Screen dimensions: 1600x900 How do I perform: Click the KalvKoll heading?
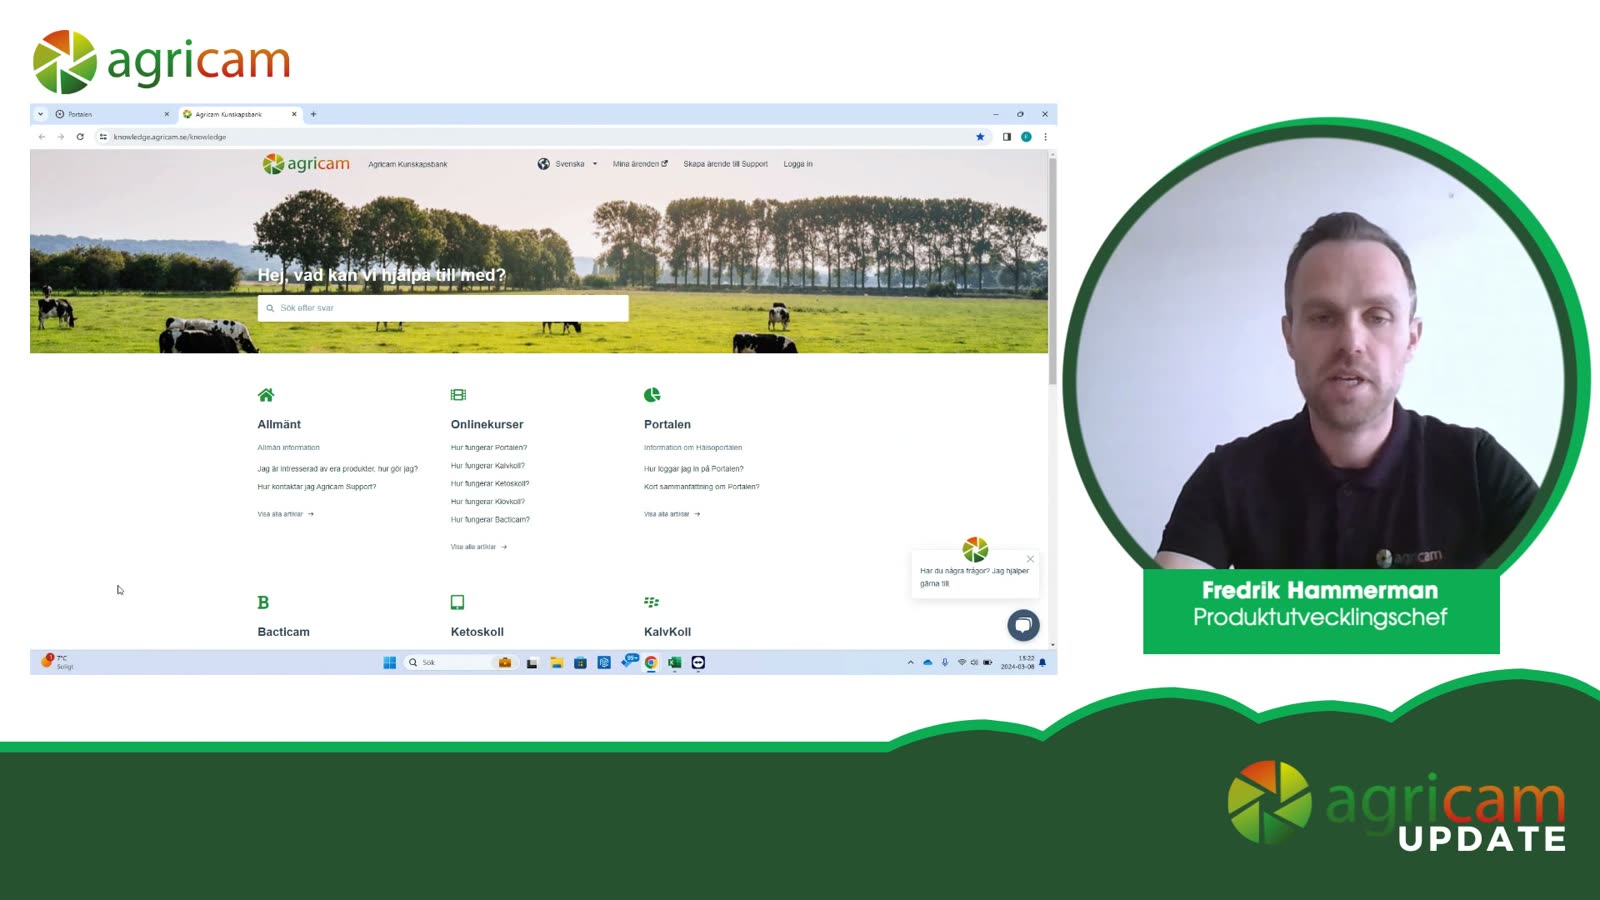click(668, 632)
